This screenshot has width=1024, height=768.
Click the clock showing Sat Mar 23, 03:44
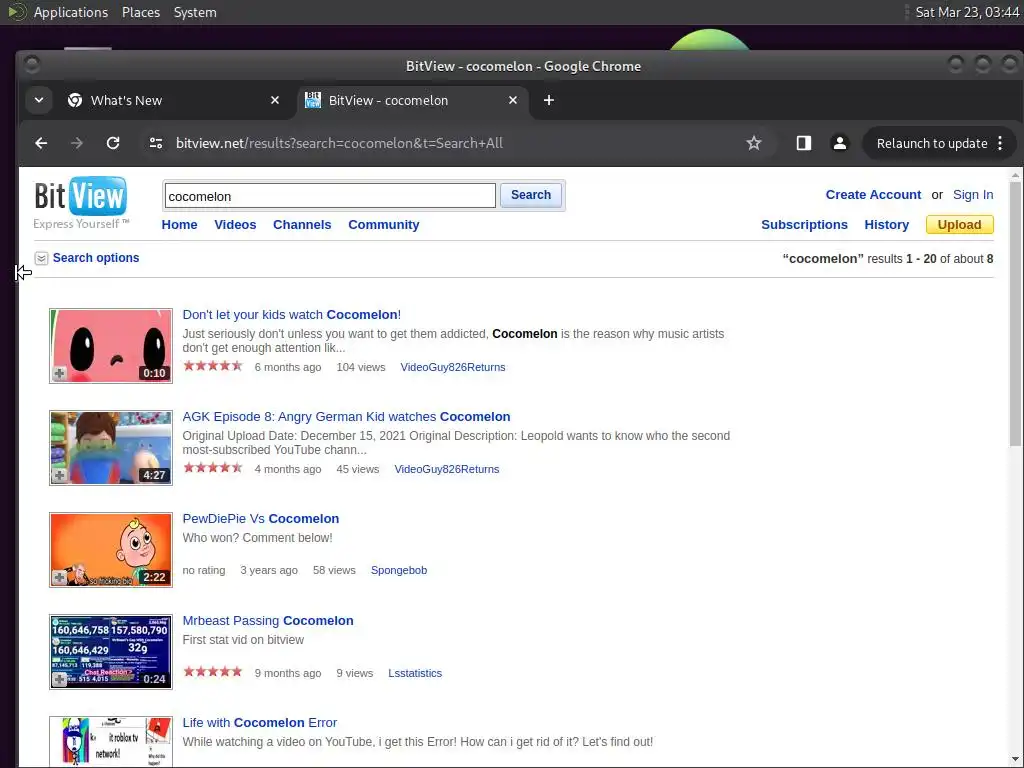tap(967, 12)
